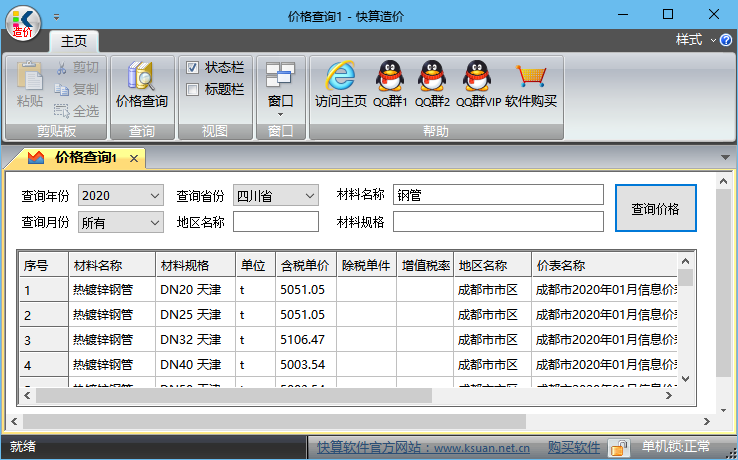Open the 查询省份 四川省 dropdown
The width and height of the screenshot is (738, 460).
pyautogui.click(x=276, y=195)
